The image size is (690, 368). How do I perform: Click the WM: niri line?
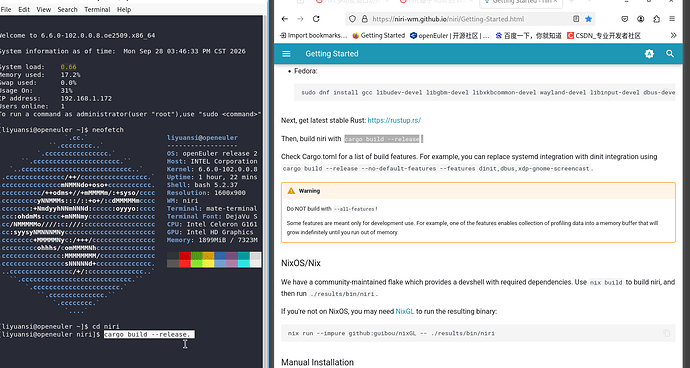pyautogui.click(x=183, y=201)
